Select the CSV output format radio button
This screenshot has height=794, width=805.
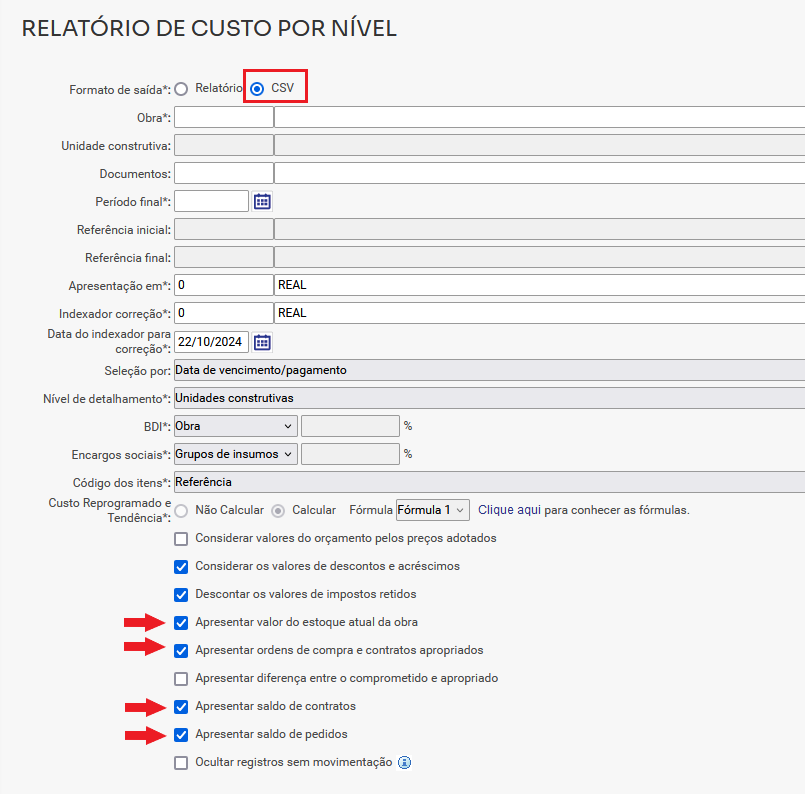click(257, 89)
